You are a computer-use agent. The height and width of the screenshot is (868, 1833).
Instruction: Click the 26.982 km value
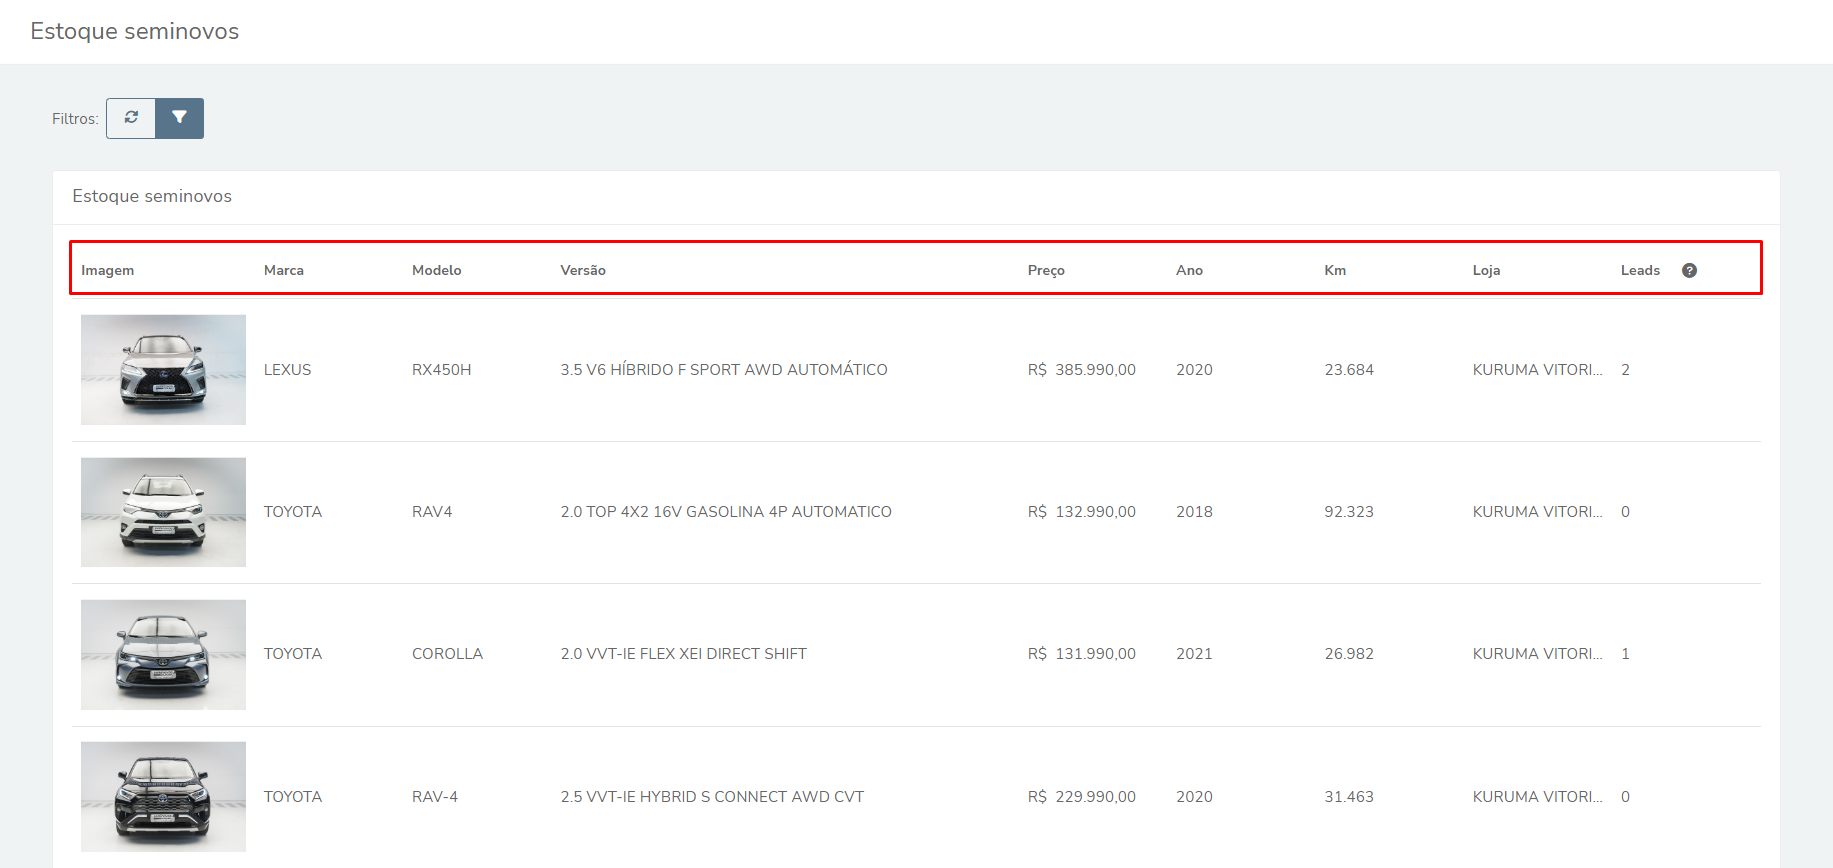[x=1349, y=654]
